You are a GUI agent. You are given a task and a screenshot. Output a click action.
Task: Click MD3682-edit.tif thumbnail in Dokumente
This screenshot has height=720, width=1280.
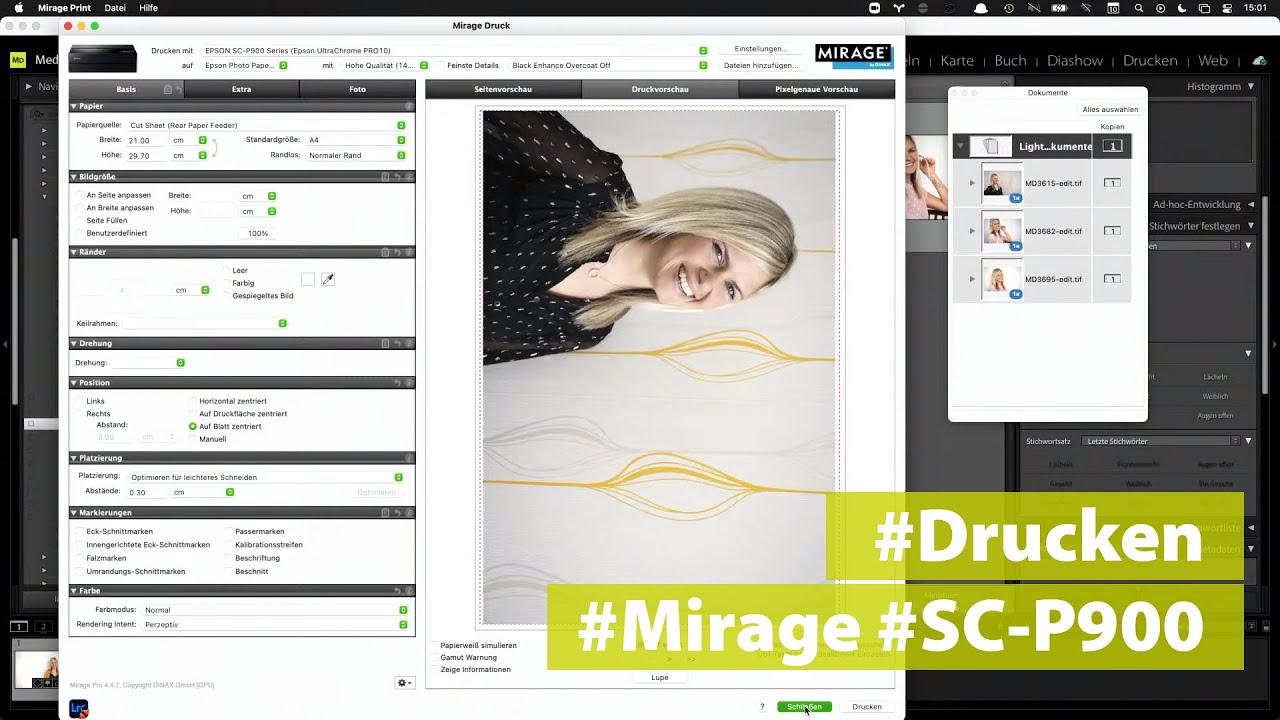(1002, 231)
